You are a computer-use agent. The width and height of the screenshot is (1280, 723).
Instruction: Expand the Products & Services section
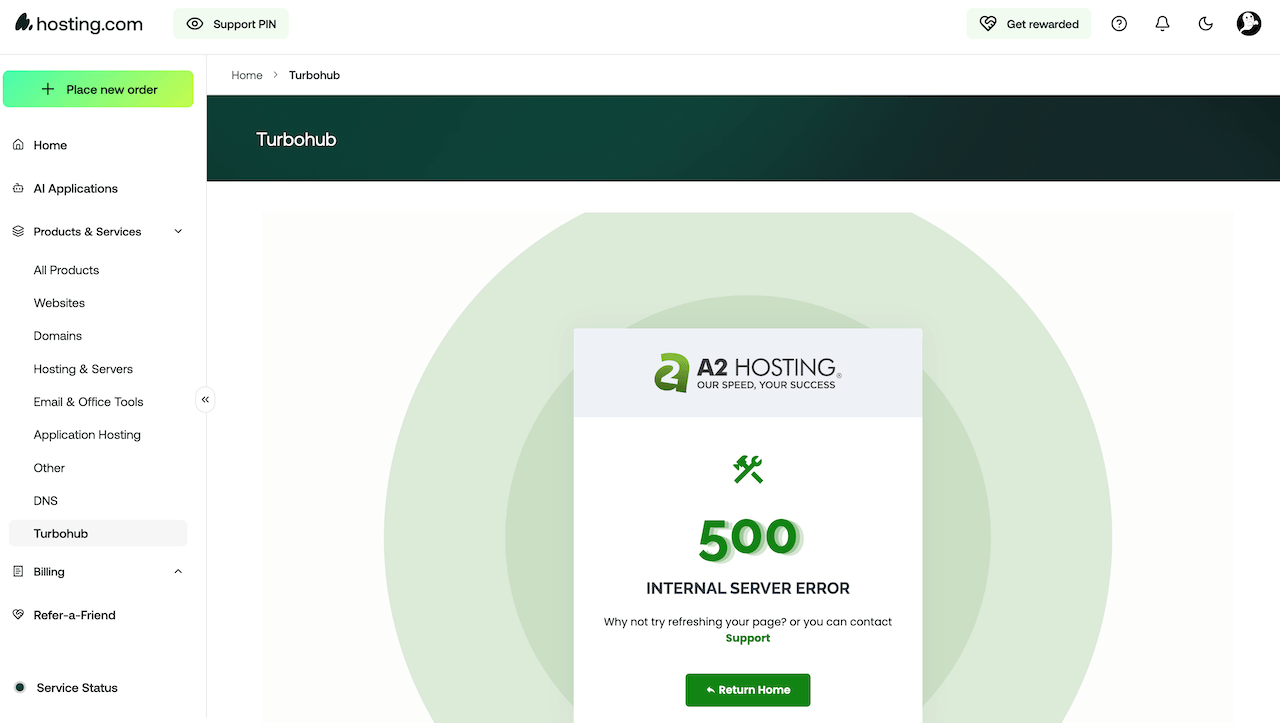click(x=97, y=231)
